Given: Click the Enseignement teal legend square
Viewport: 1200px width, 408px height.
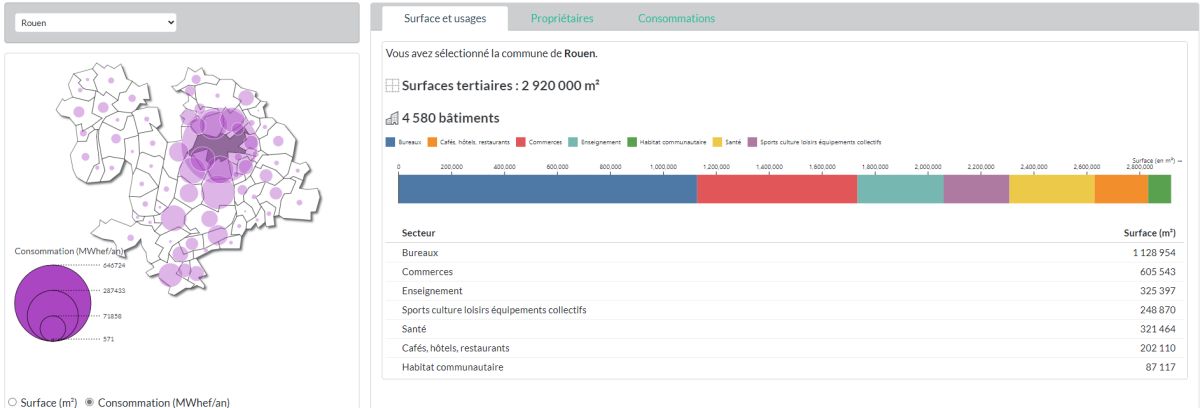Looking at the screenshot, I should tap(572, 142).
